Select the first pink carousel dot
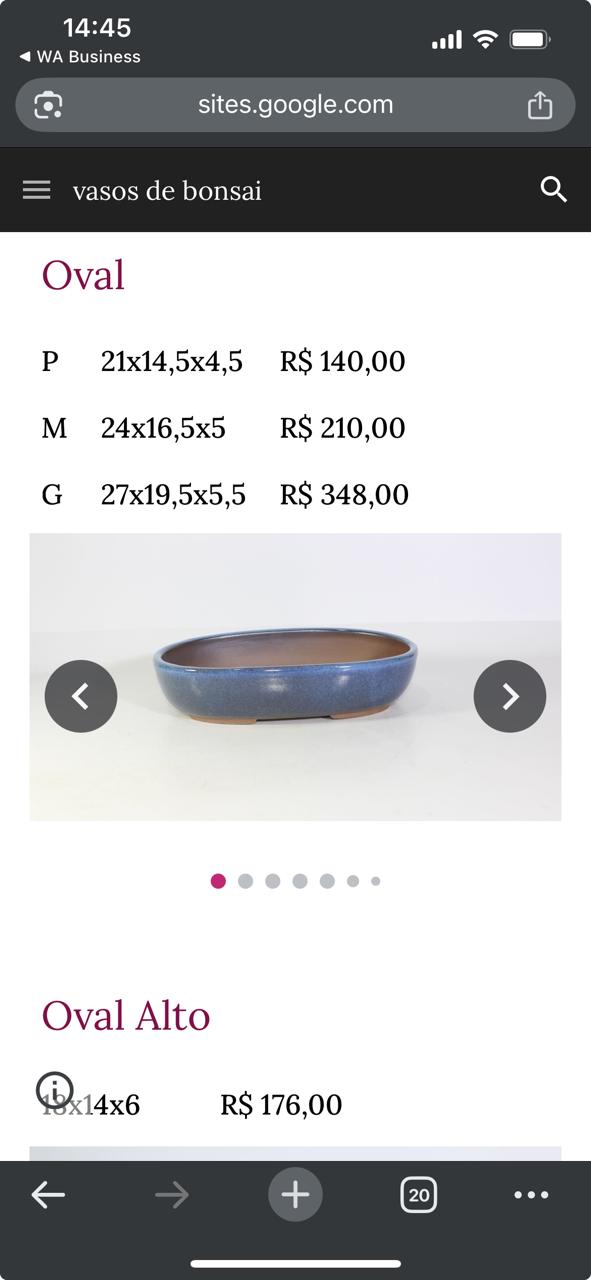This screenshot has width=591, height=1280. pyautogui.click(x=218, y=881)
